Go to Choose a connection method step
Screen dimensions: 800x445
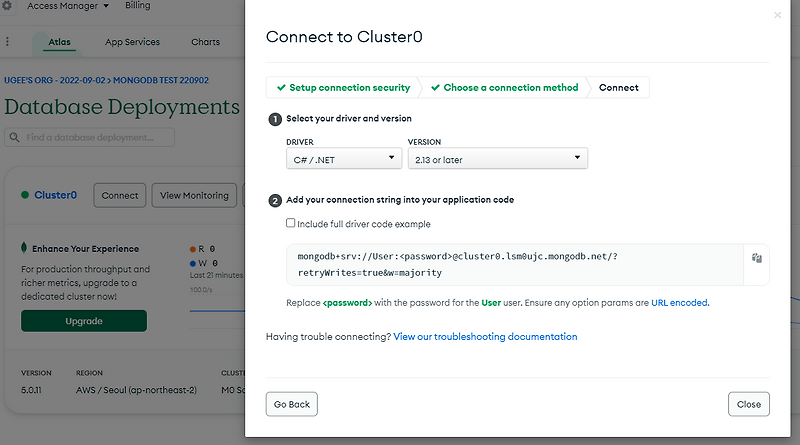coord(504,88)
